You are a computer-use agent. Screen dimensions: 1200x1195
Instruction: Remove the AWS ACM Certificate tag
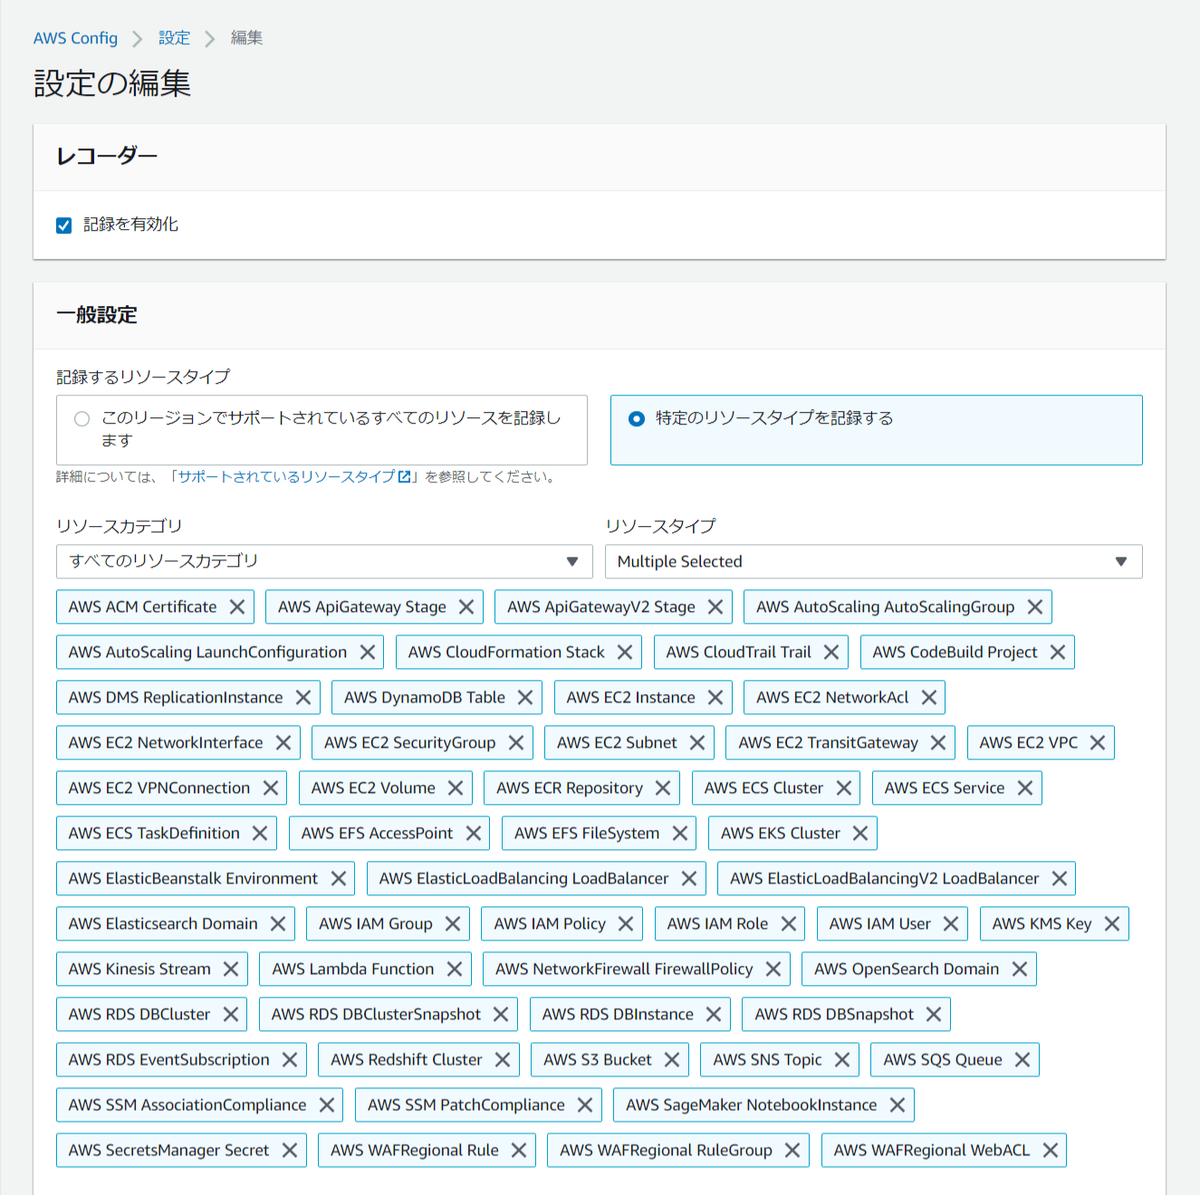[x=237, y=607]
